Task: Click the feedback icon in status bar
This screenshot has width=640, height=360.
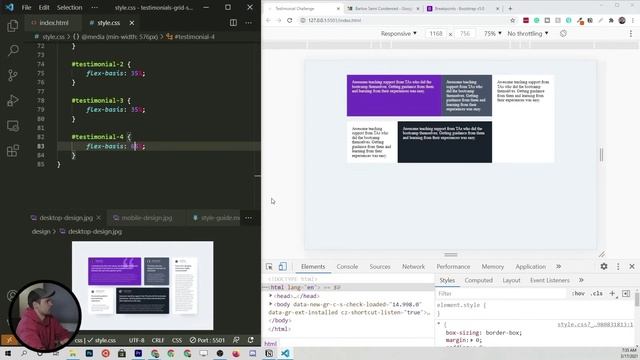Action: point(236,340)
